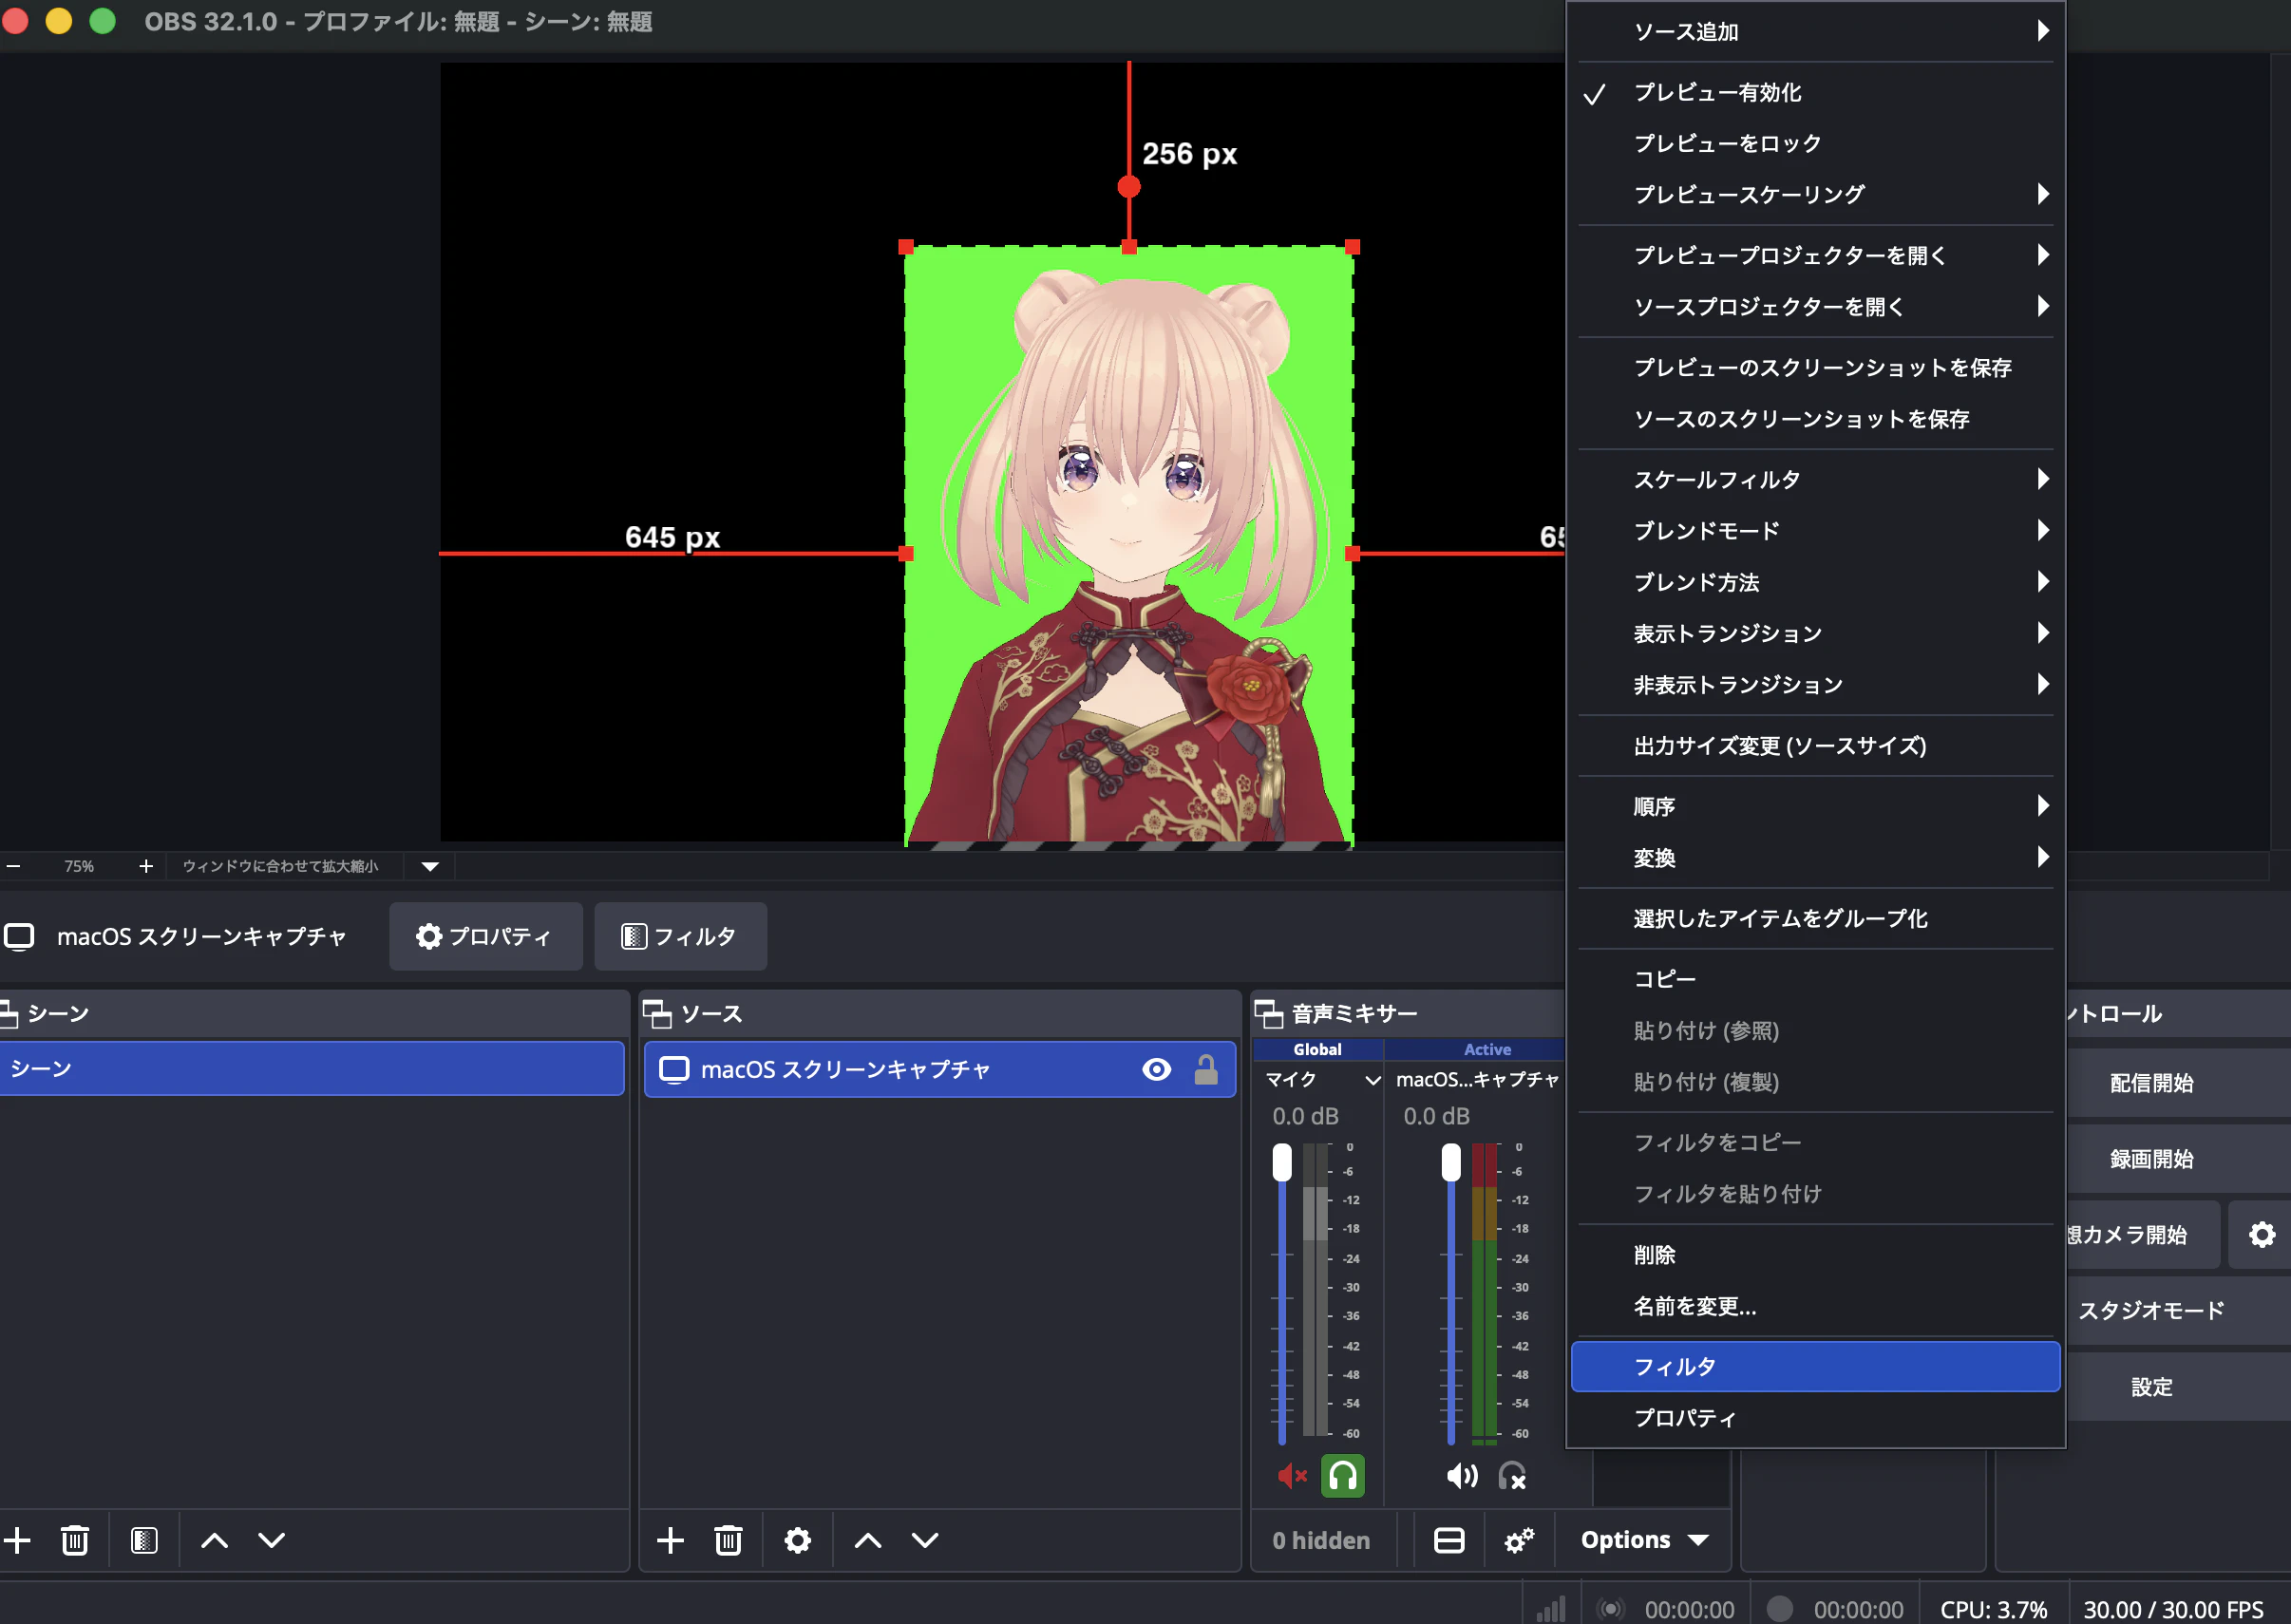The width and height of the screenshot is (2291, 1624).
Task: Select コピー in context menu
Action: [1815, 979]
